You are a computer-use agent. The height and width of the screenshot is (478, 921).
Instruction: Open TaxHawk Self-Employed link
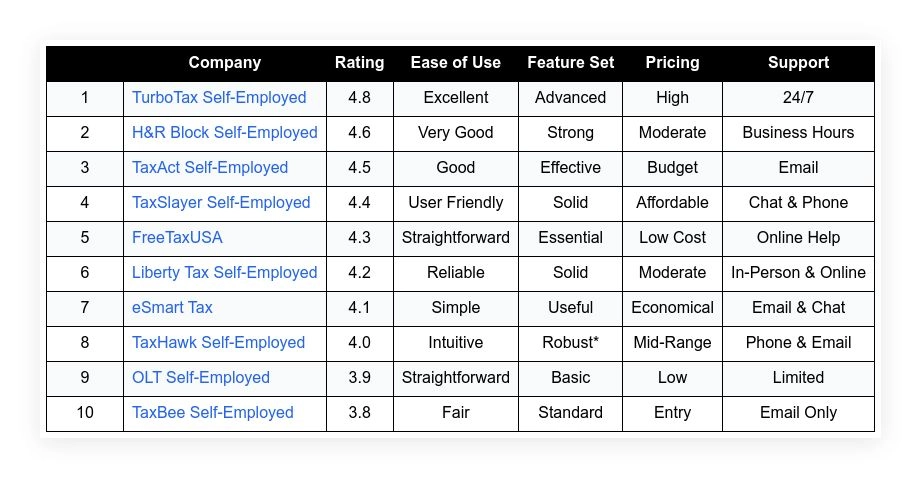coord(218,342)
